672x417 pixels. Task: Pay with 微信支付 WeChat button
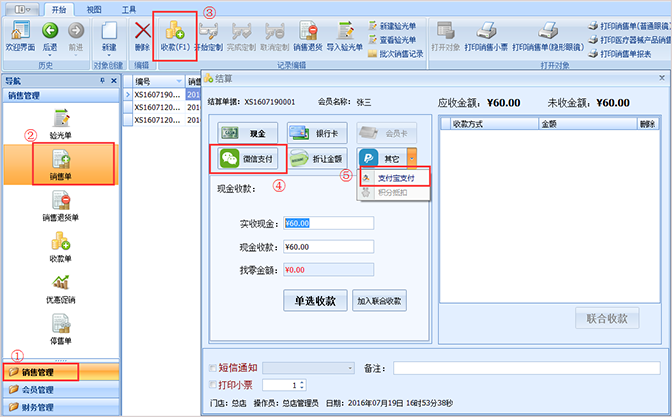247,159
